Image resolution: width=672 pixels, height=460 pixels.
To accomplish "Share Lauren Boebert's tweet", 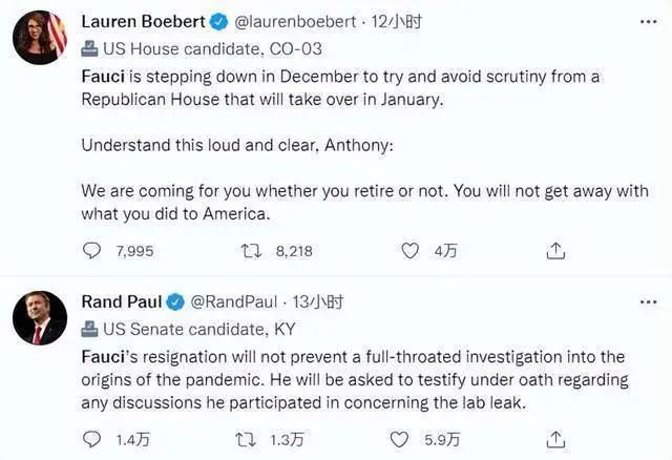I will click(x=558, y=251).
